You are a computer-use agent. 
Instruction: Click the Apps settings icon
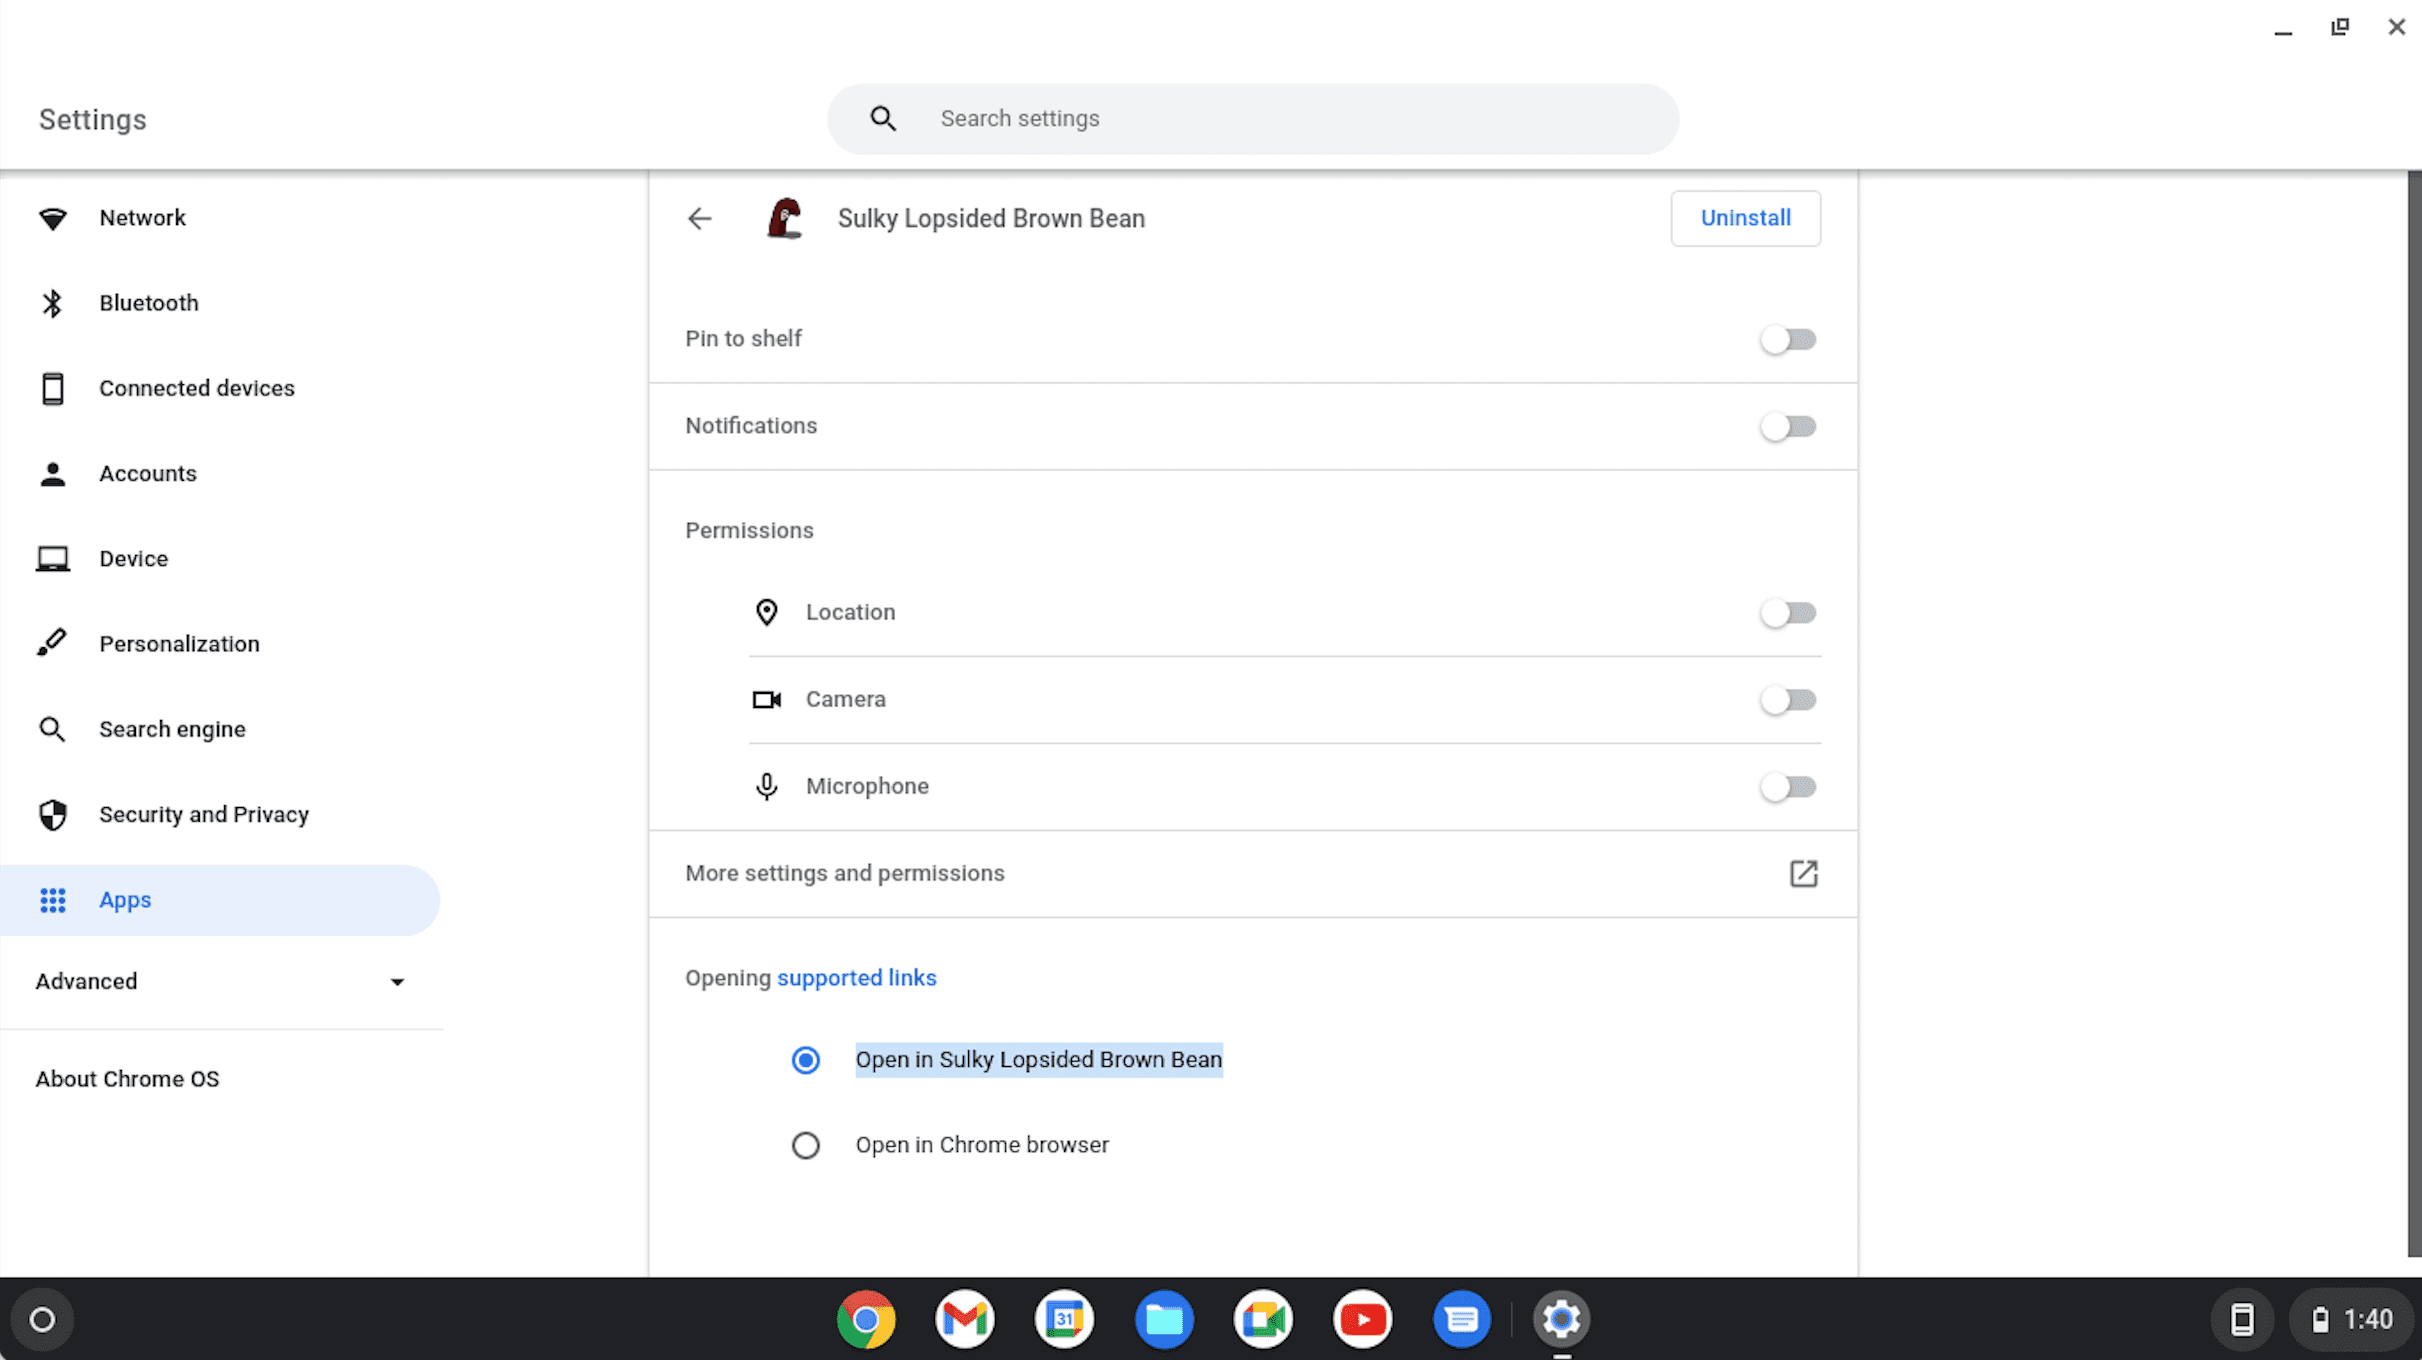coord(53,899)
